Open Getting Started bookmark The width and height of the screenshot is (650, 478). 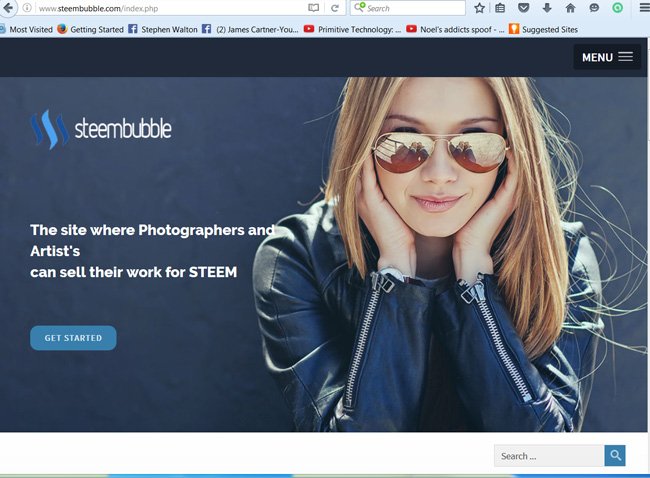click(91, 29)
